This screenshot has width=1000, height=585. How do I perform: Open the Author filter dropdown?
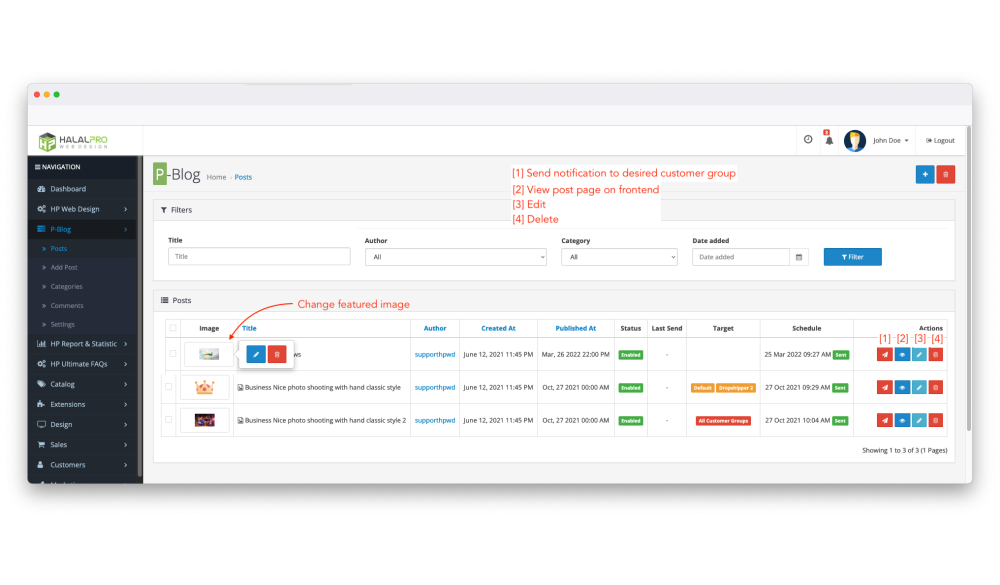tap(455, 257)
